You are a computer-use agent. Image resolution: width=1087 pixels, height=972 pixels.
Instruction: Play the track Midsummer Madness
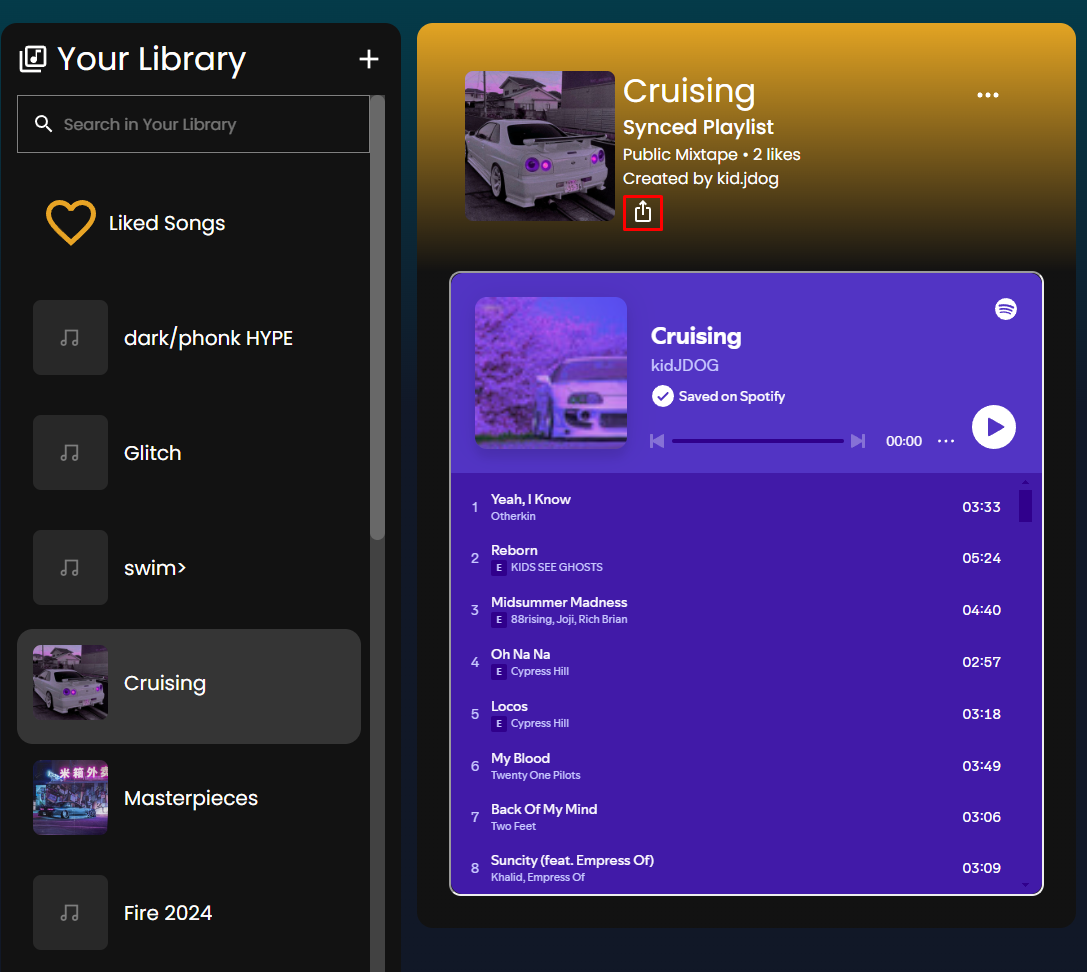[558, 602]
